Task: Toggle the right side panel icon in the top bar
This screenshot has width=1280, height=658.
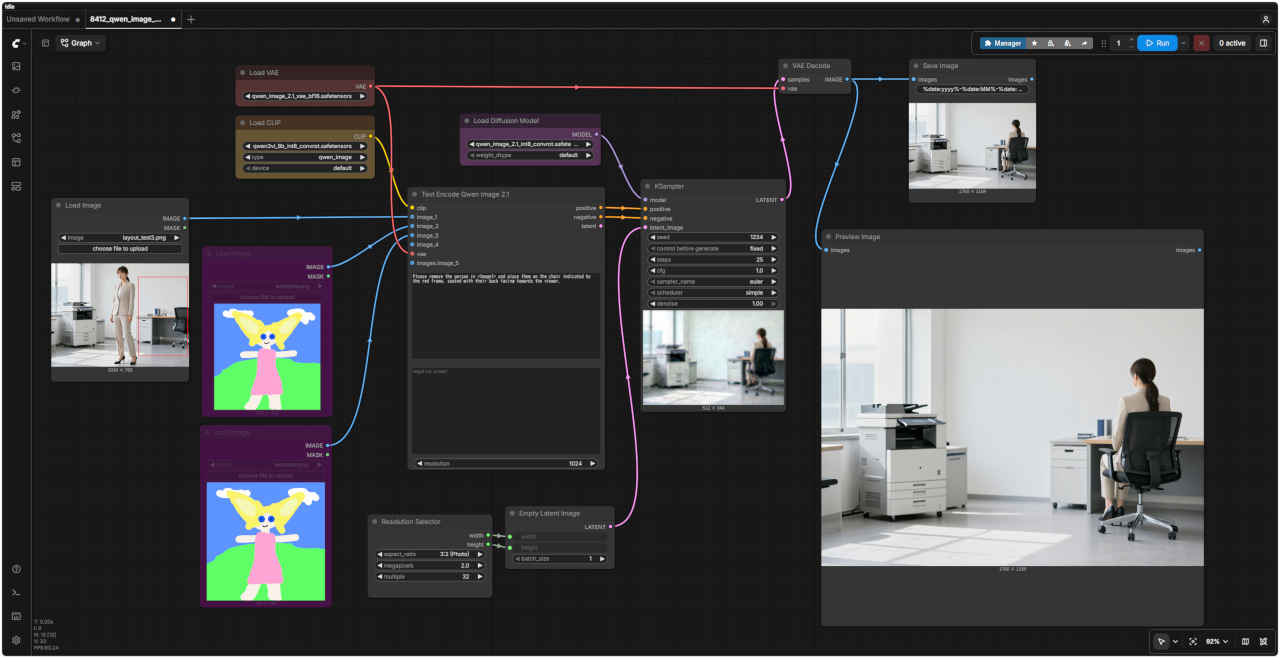Action: [x=1263, y=43]
